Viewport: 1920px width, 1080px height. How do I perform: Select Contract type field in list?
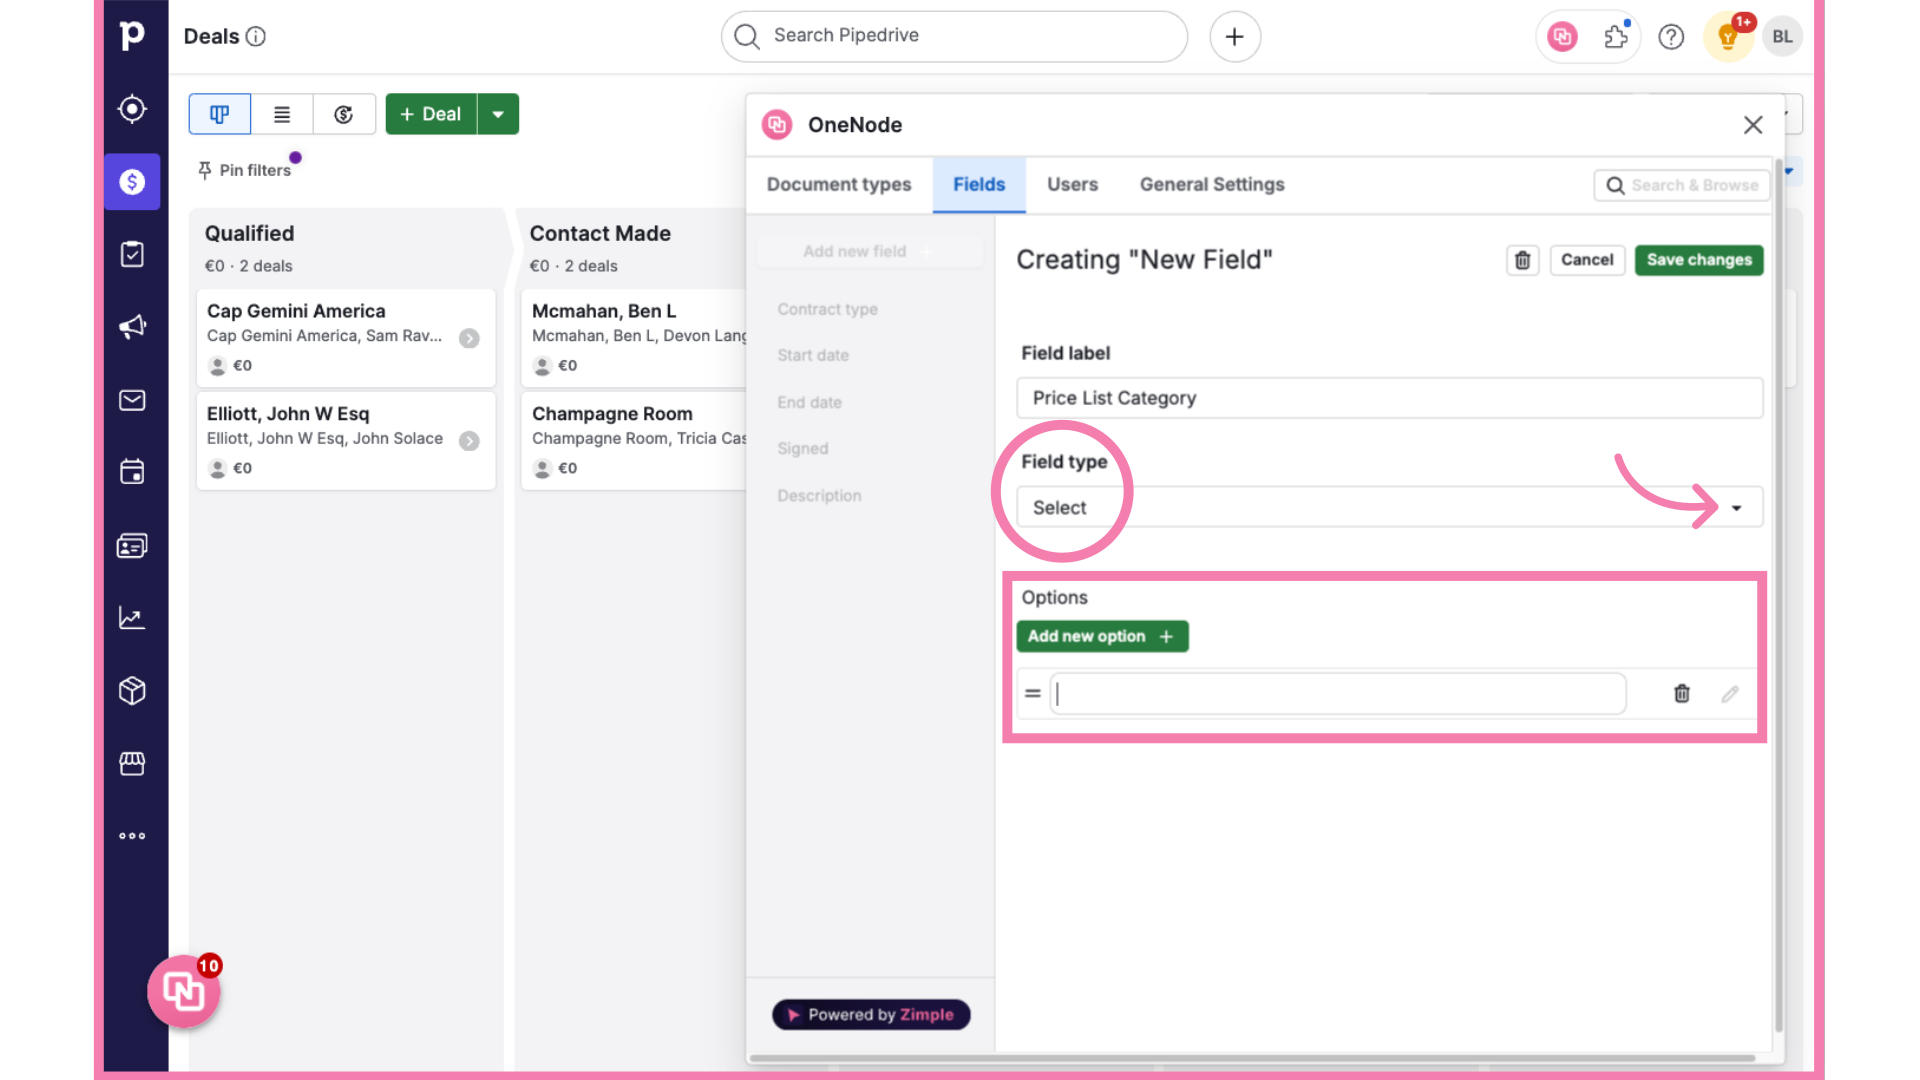pos(828,310)
